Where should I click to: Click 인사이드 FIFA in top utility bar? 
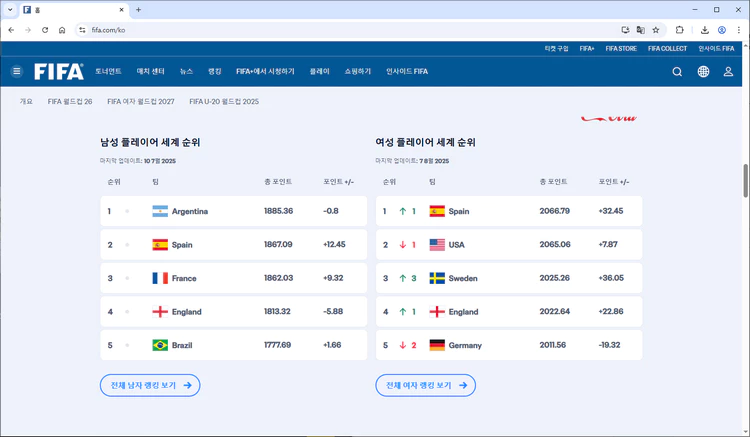(x=716, y=48)
